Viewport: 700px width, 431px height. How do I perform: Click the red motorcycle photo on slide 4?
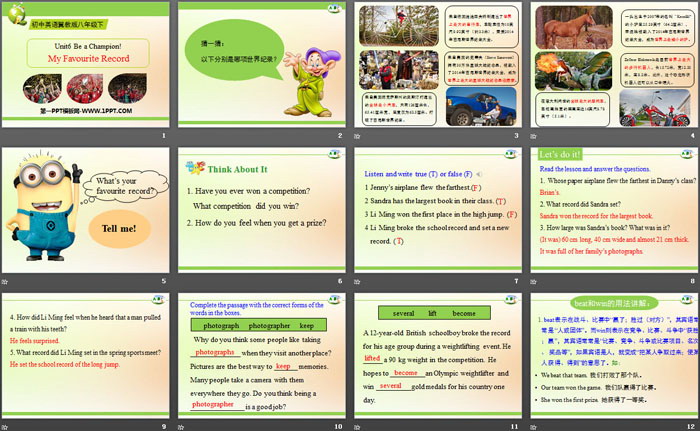point(655,108)
